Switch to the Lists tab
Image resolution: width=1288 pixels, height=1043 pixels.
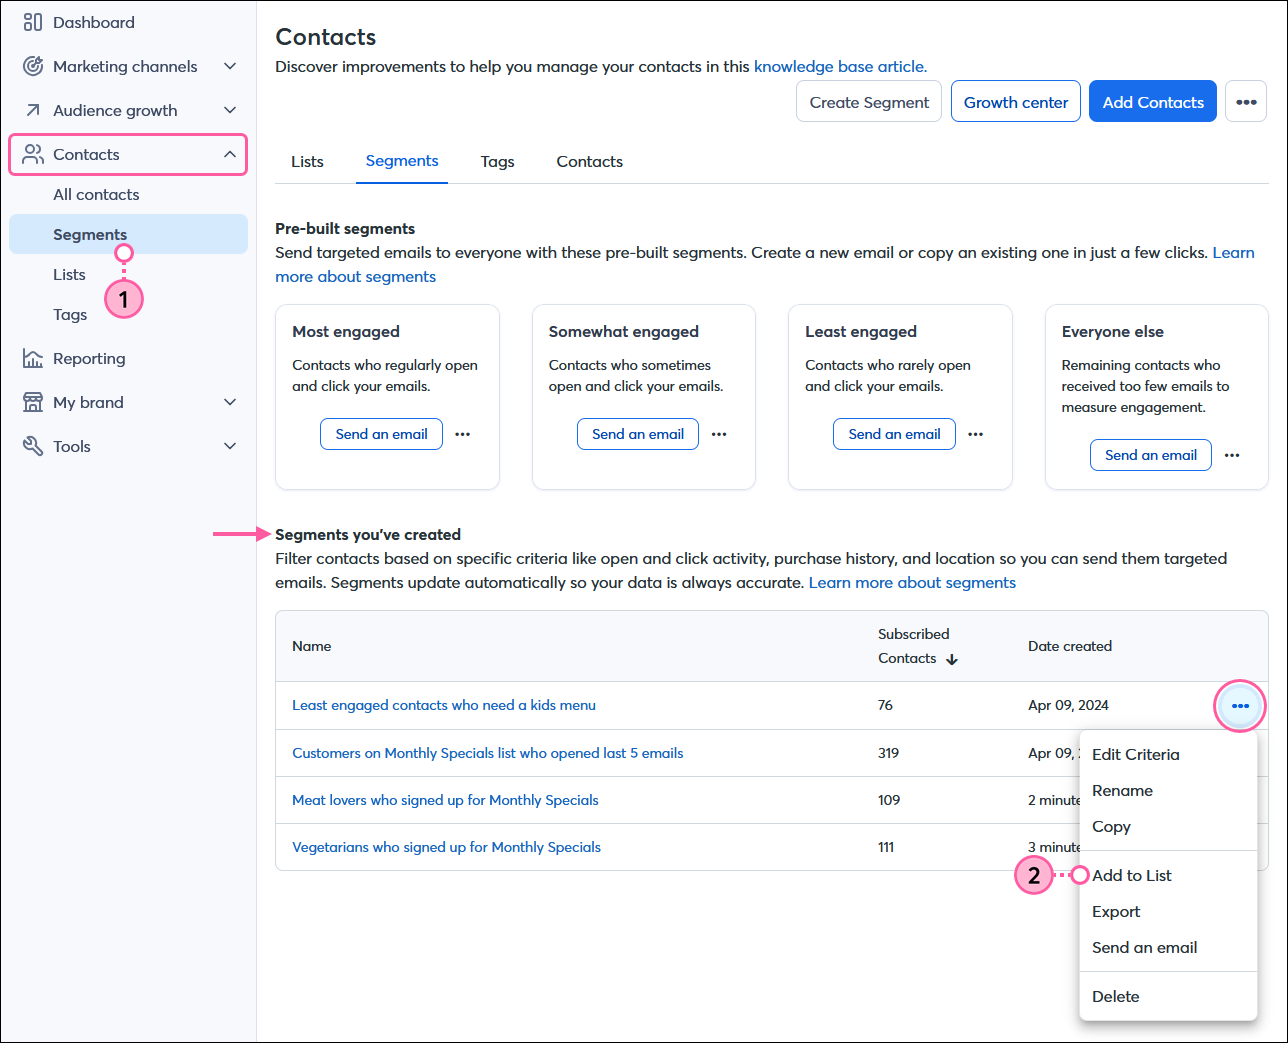307,162
